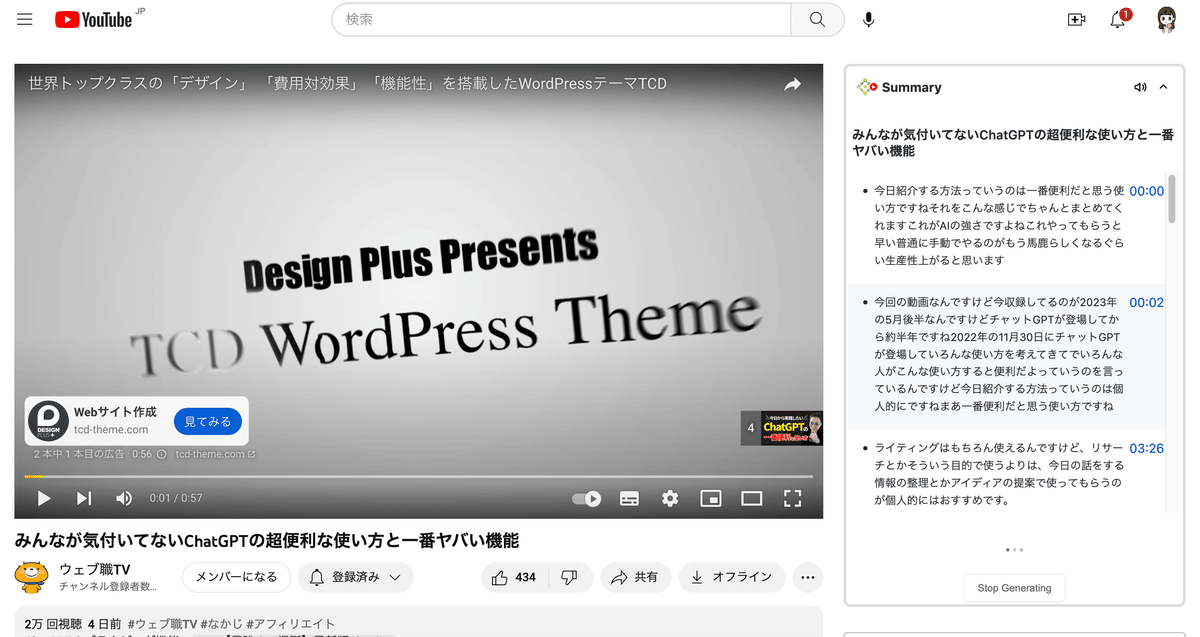
Task: Click the 見てみる ad button
Action: 208,422
